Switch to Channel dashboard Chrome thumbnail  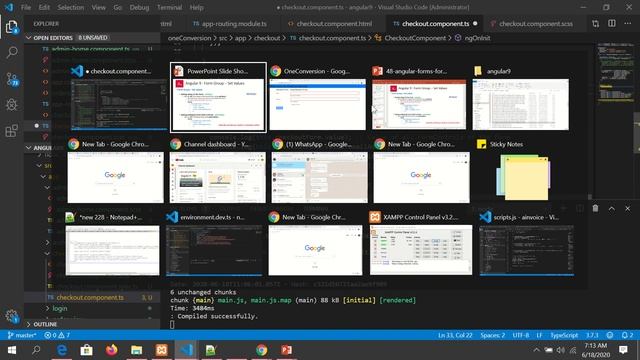coord(218,171)
